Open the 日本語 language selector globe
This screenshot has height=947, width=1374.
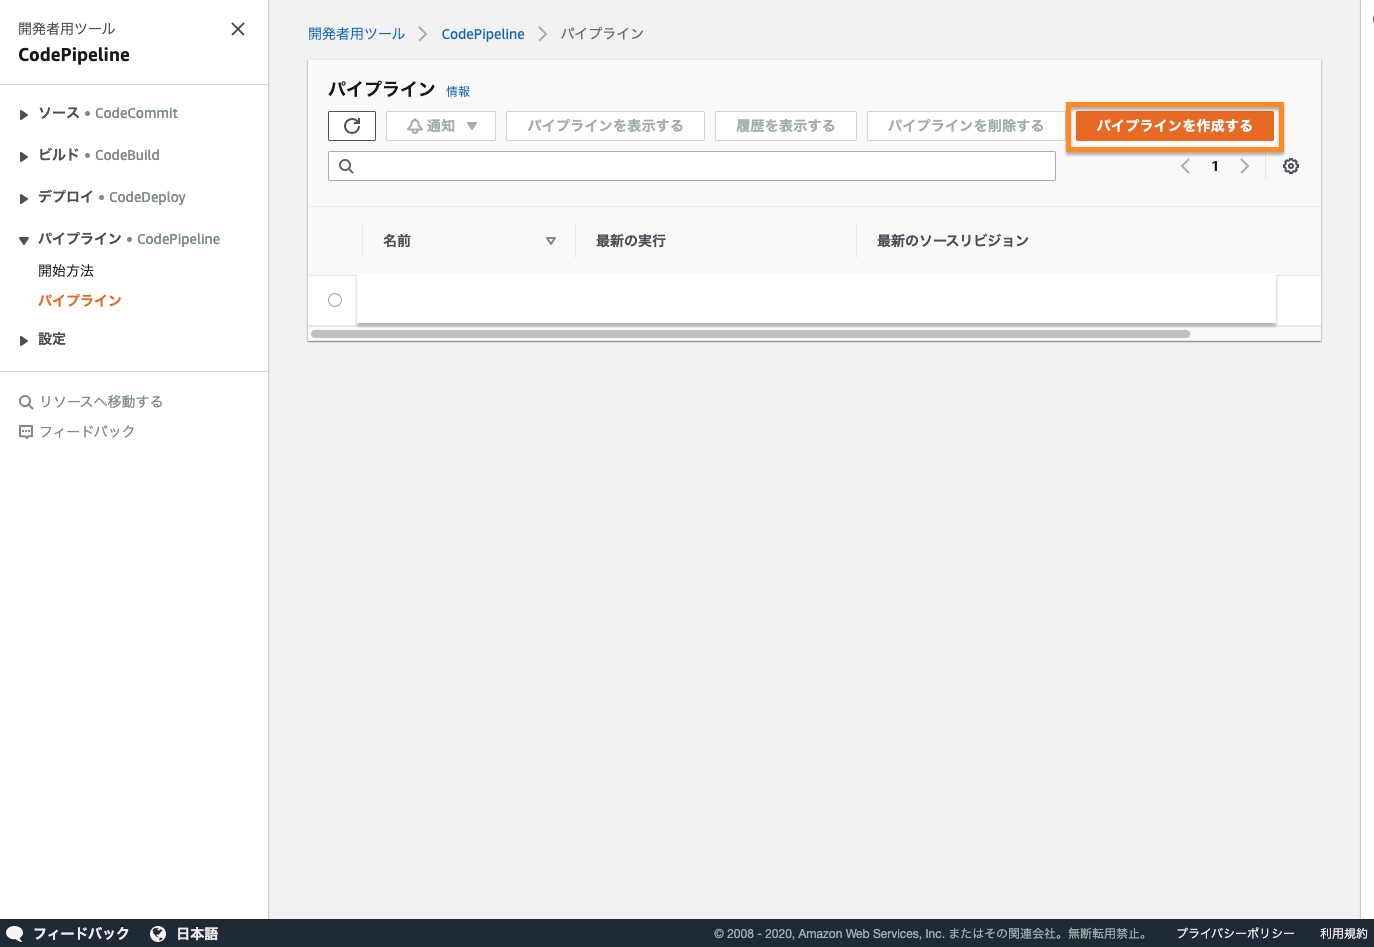click(x=158, y=933)
